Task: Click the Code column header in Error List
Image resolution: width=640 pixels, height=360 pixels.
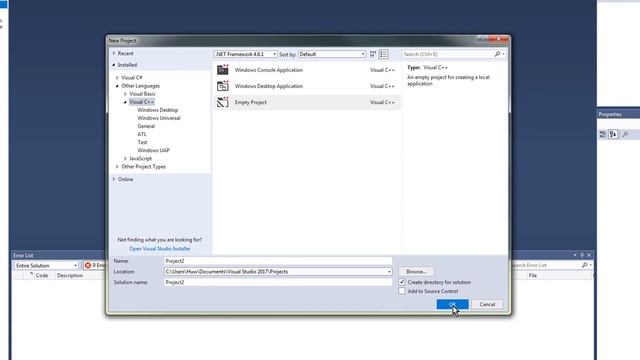Action: point(42,276)
